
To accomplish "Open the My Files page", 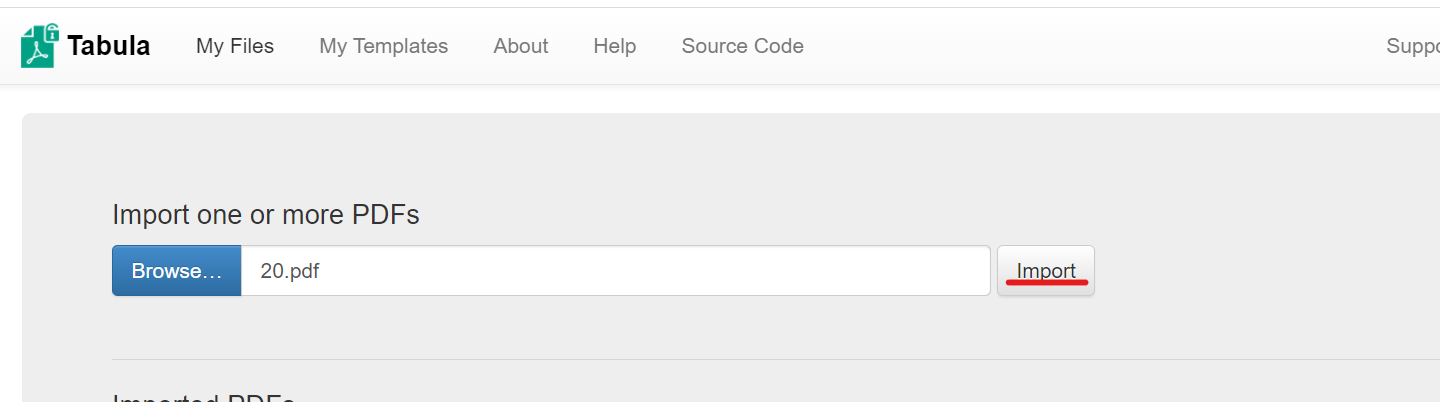I will [x=235, y=46].
